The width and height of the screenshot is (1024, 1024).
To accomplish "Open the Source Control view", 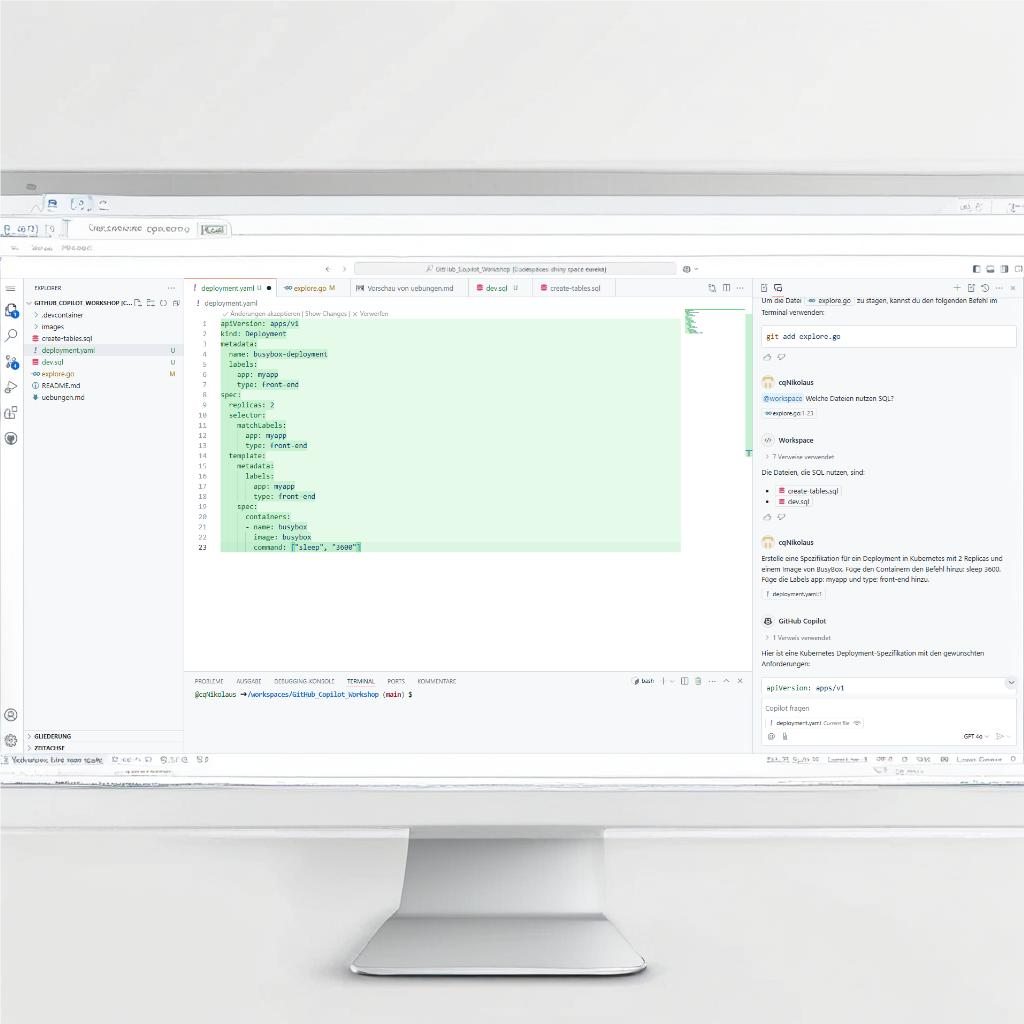I will pos(11,362).
